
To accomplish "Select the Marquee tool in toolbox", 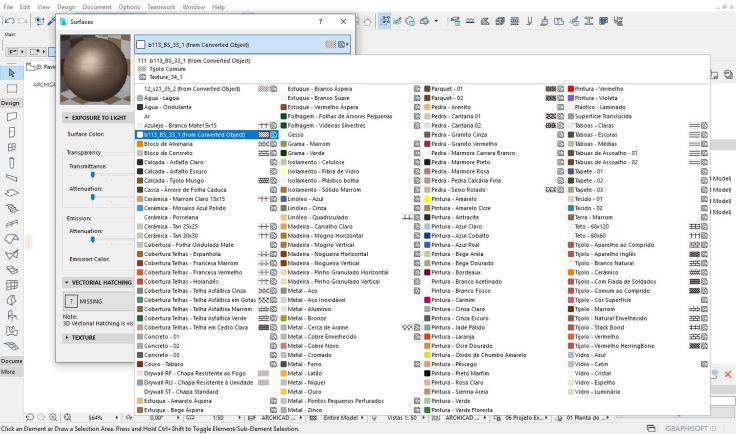I will [x=12, y=88].
